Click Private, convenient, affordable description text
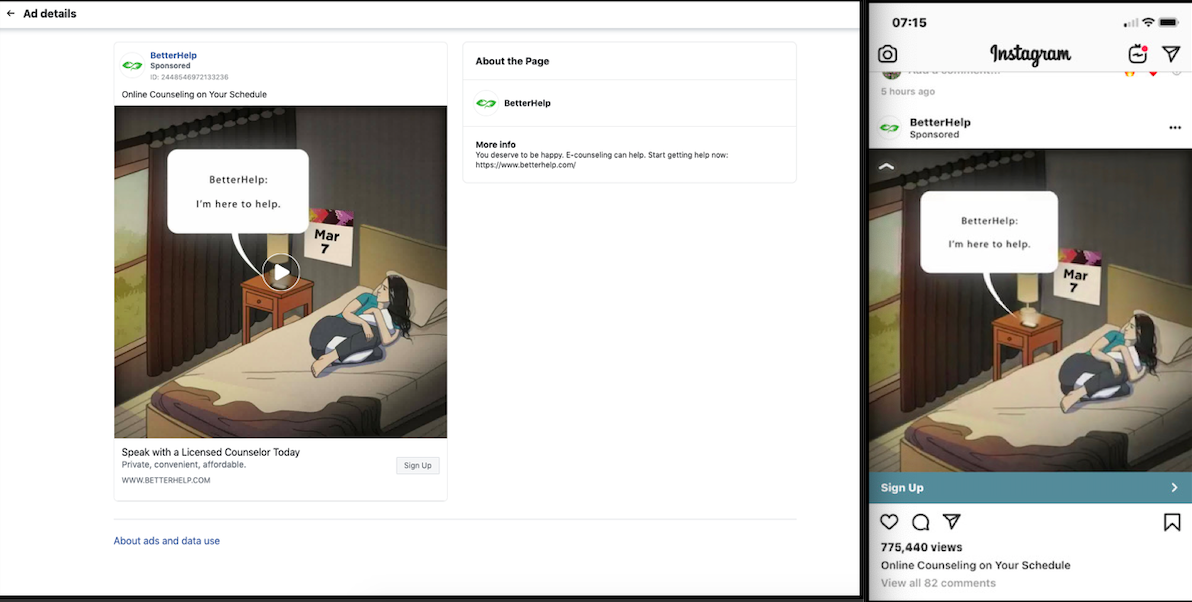 pos(184,464)
